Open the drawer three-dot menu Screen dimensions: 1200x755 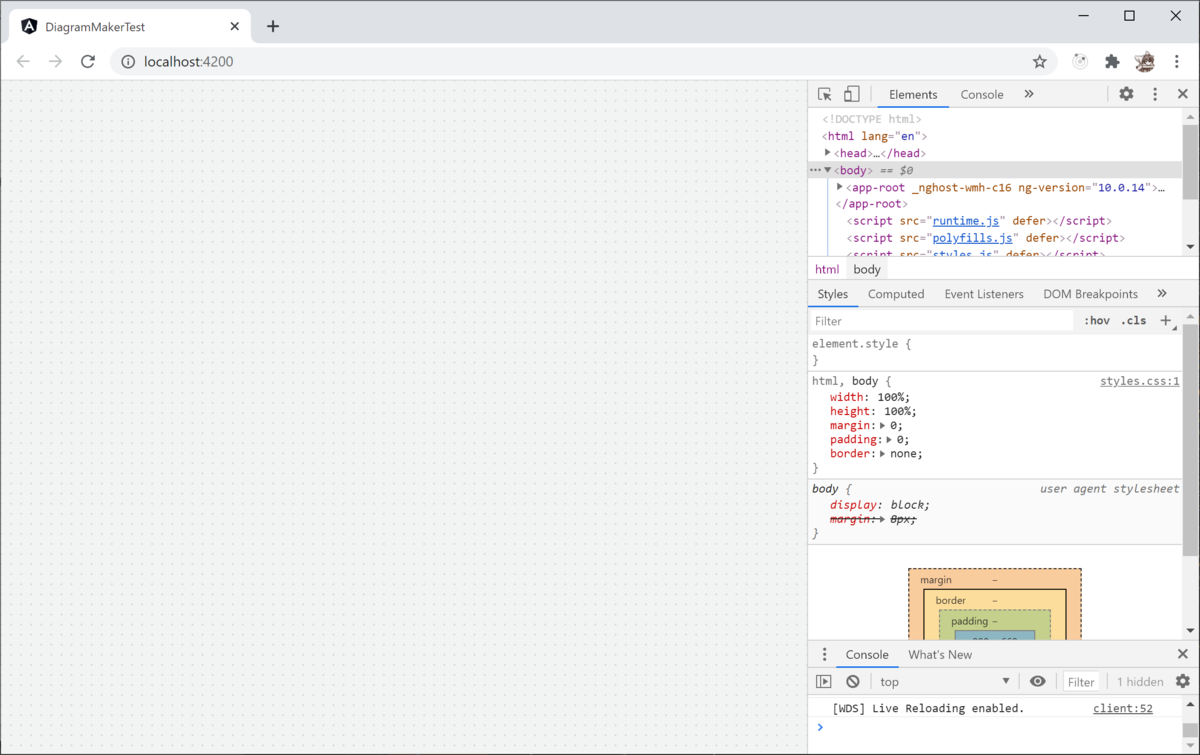point(824,655)
